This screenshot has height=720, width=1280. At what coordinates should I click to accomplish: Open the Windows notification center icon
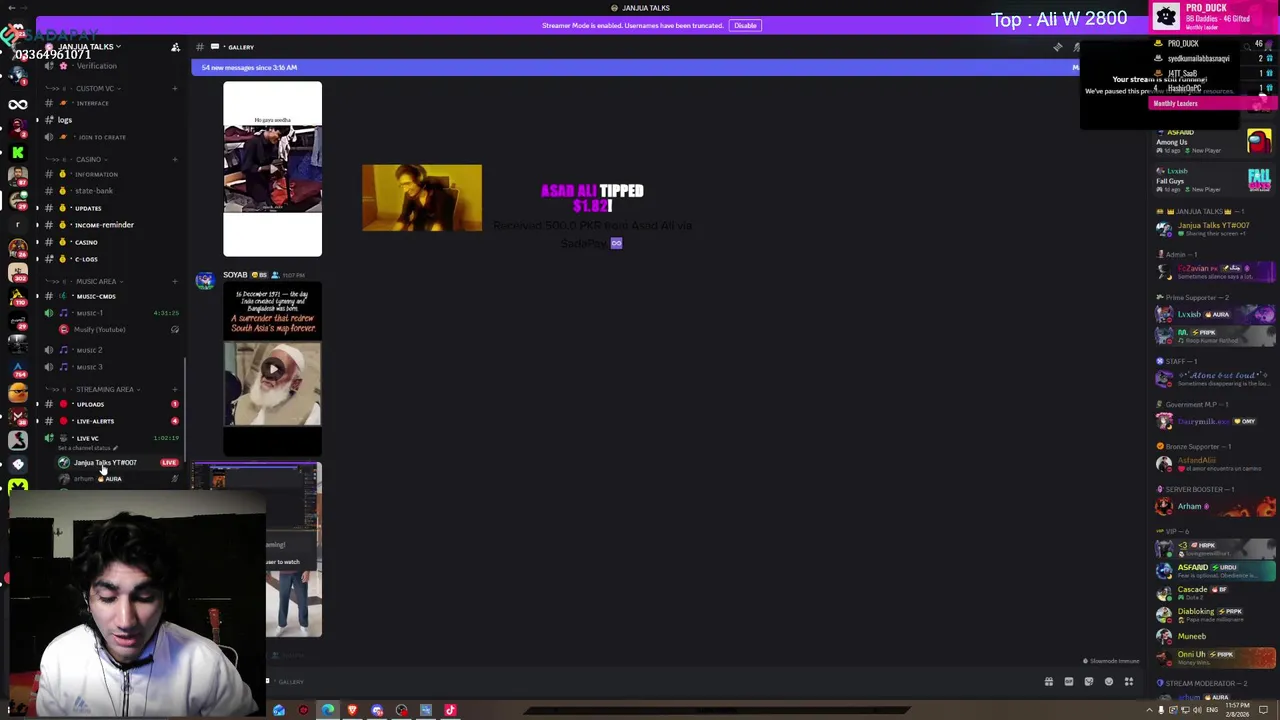(x=1264, y=711)
